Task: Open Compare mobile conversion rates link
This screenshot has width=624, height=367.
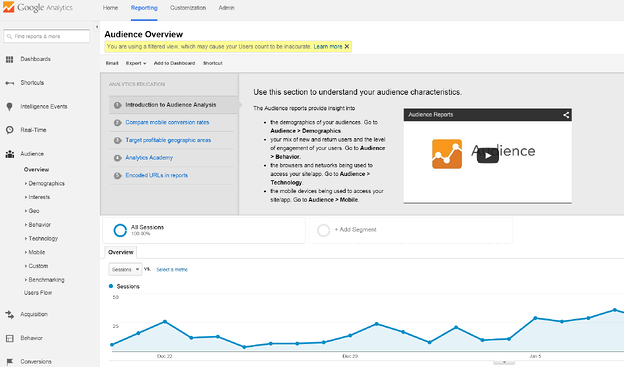Action: click(x=167, y=123)
